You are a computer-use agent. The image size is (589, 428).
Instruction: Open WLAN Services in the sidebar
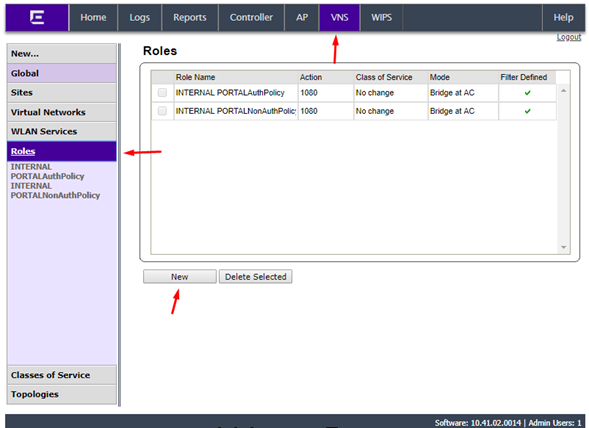(62, 132)
